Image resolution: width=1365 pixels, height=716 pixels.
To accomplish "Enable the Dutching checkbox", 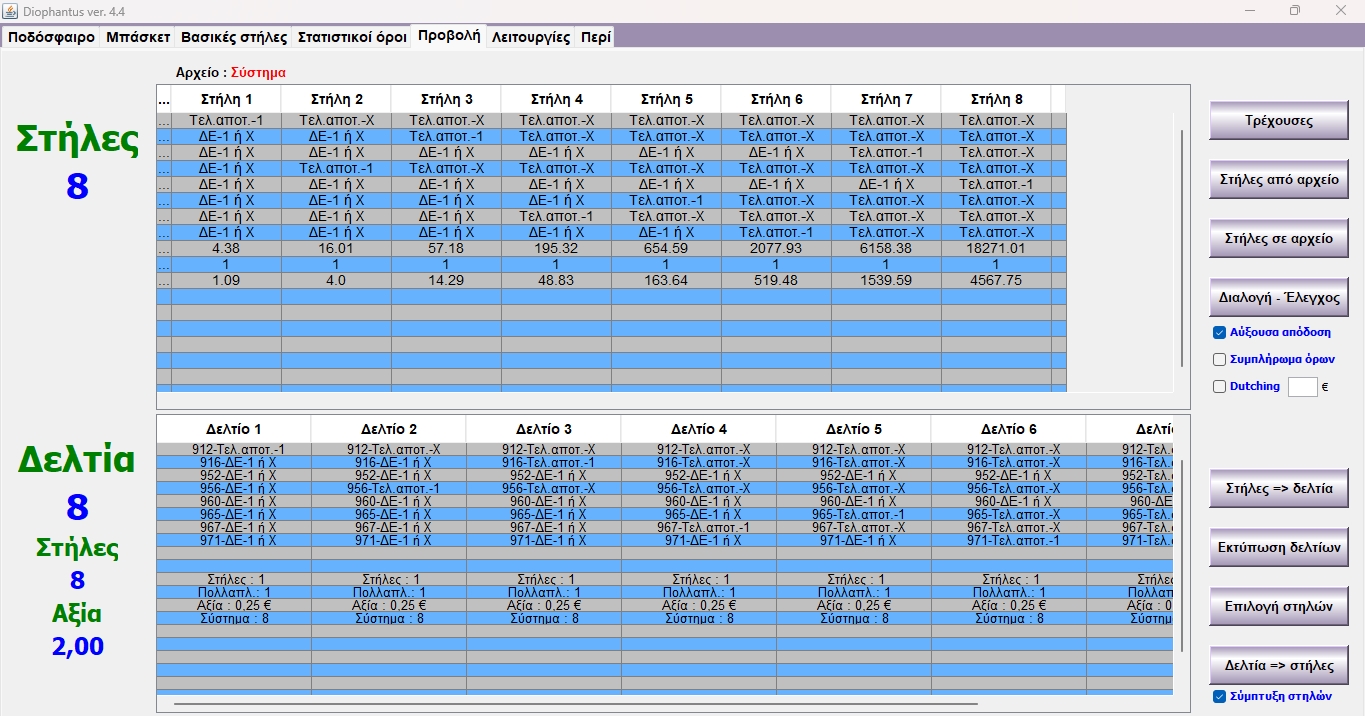I will click(1219, 386).
